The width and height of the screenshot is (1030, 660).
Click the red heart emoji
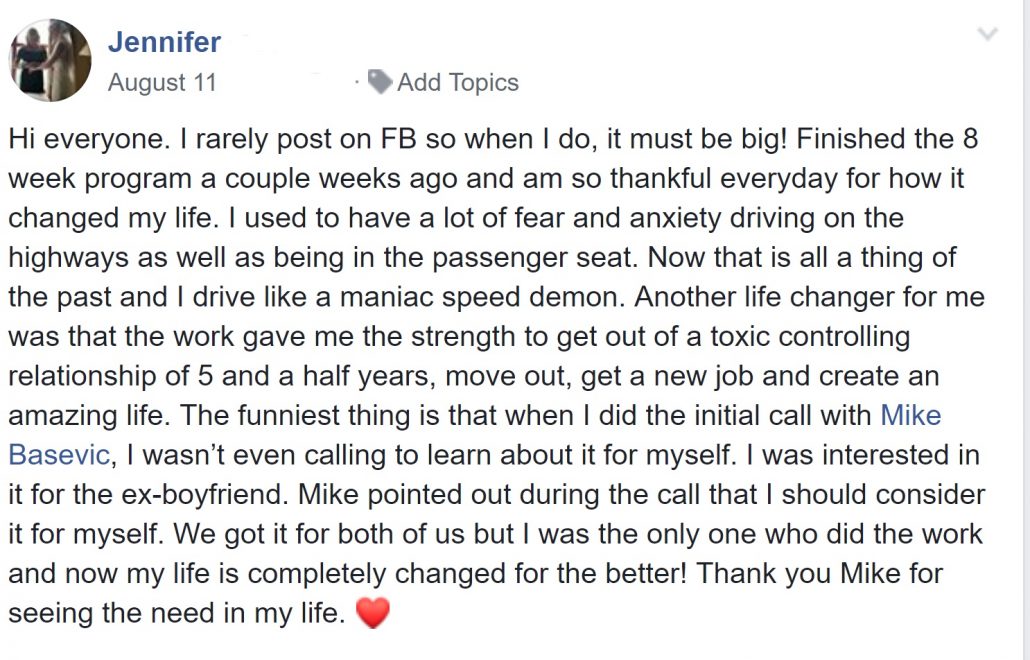pyautogui.click(x=372, y=613)
